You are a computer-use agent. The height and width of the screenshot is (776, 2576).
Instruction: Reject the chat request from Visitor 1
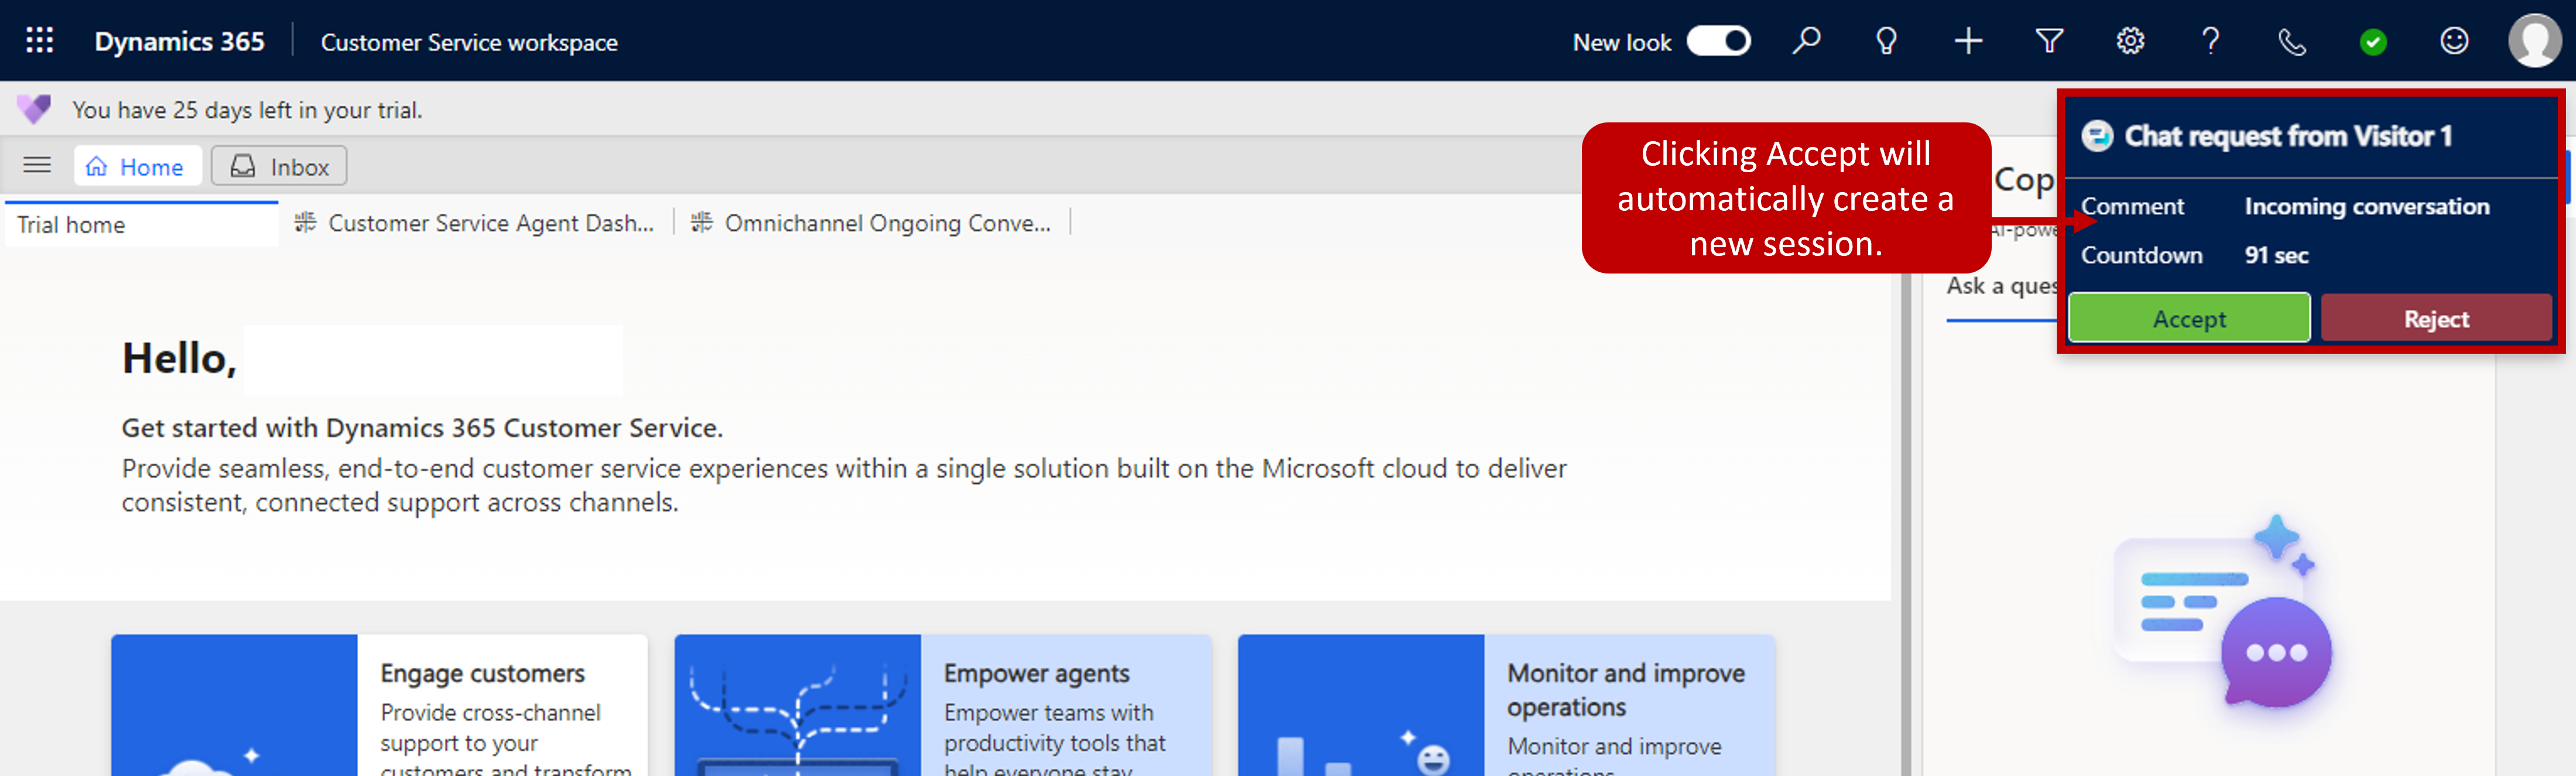[2436, 319]
